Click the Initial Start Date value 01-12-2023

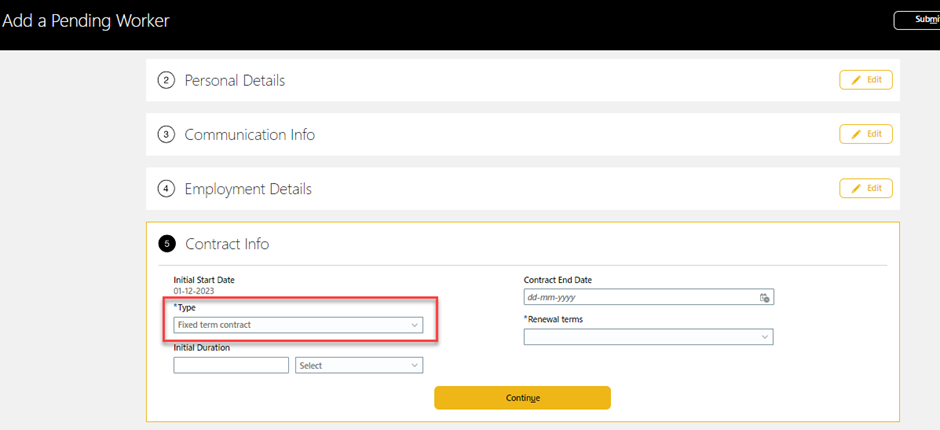pyautogui.click(x=194, y=291)
